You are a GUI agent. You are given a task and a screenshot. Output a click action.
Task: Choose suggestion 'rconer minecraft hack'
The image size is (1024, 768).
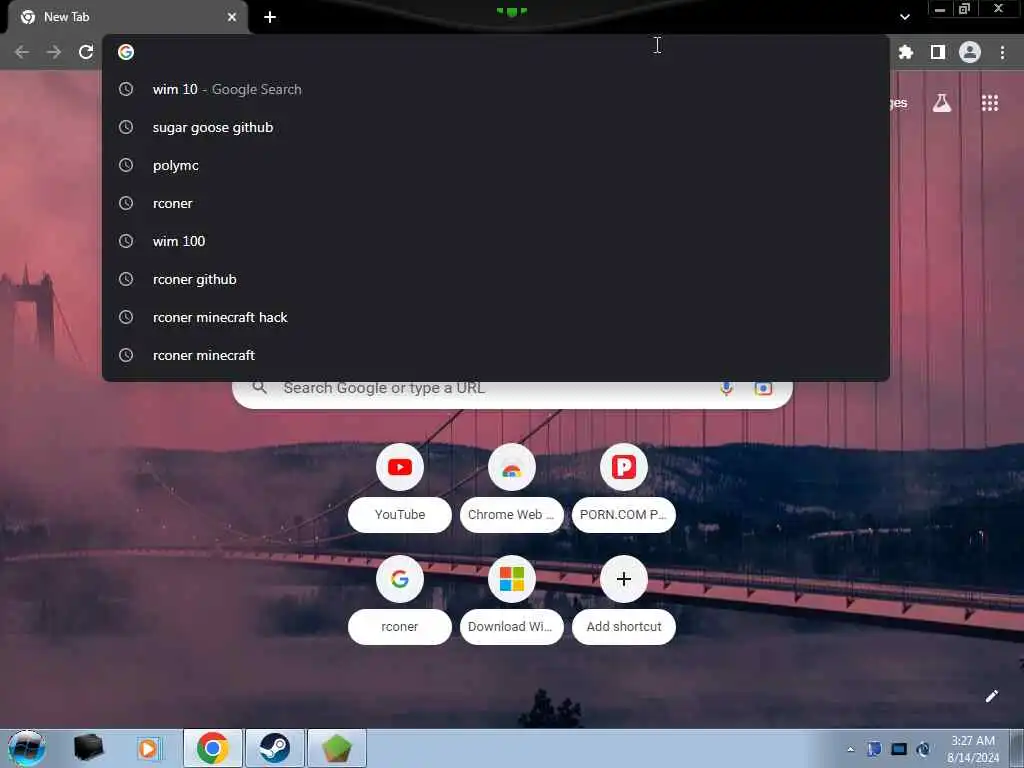click(x=496, y=317)
